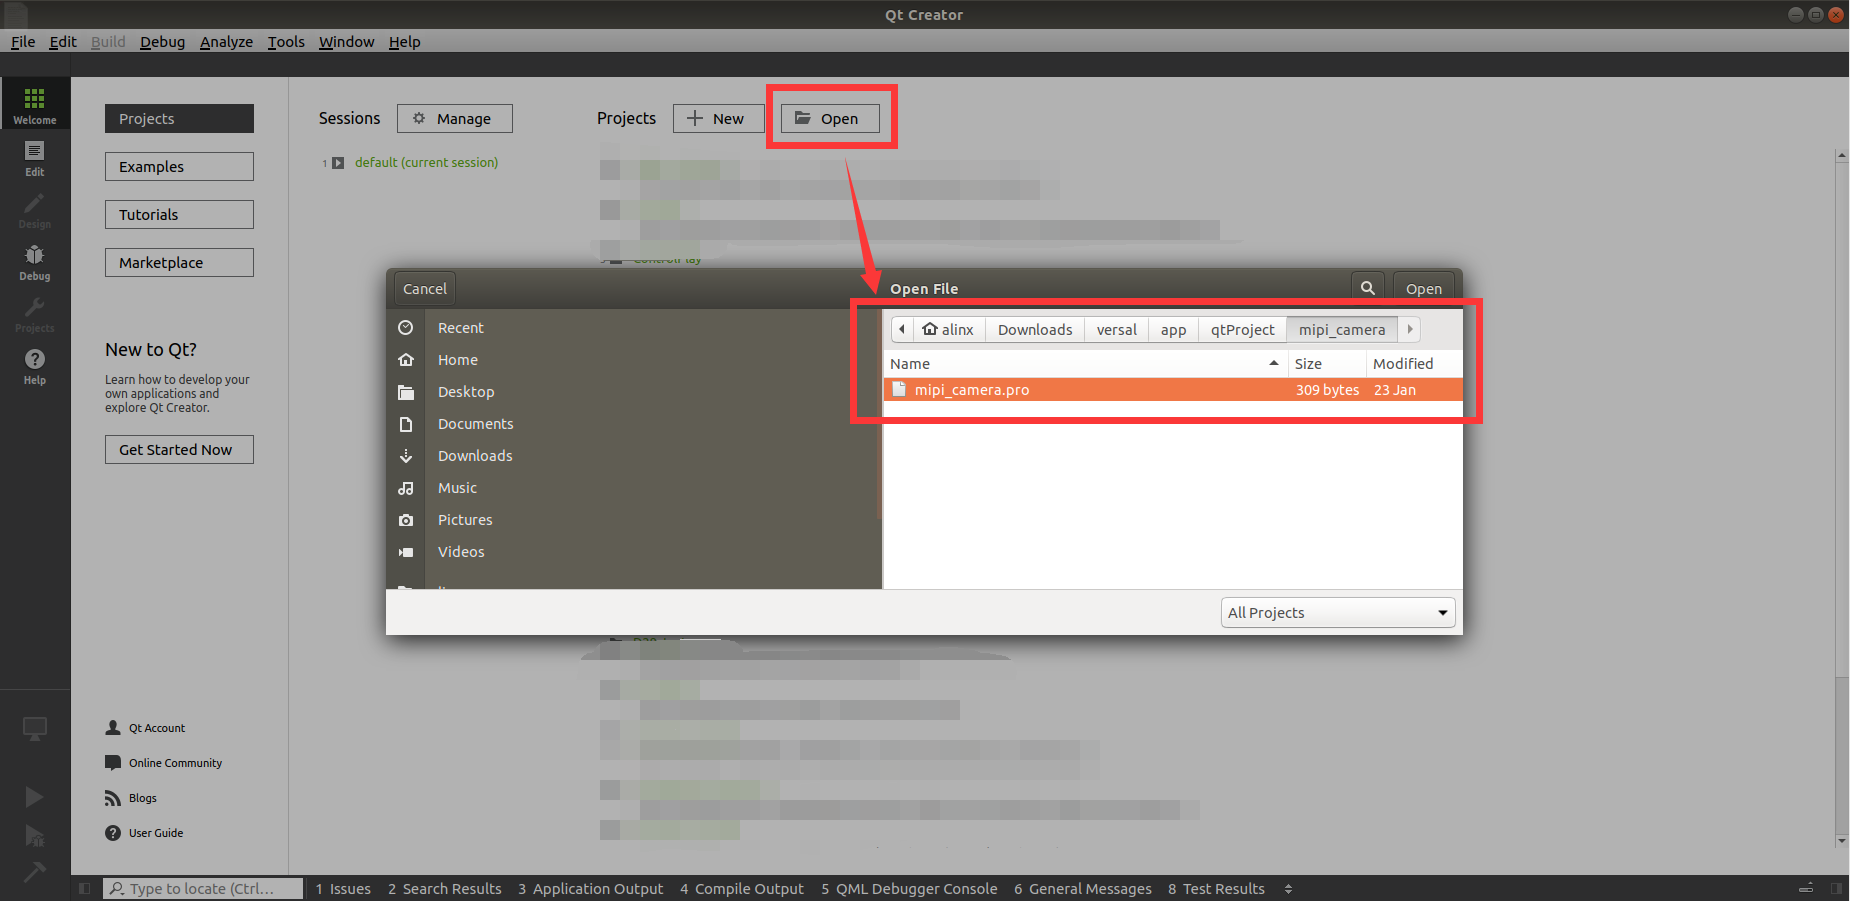Viewport: 1851px width, 901px height.
Task: Open the Help mode question icon
Action: click(35, 365)
